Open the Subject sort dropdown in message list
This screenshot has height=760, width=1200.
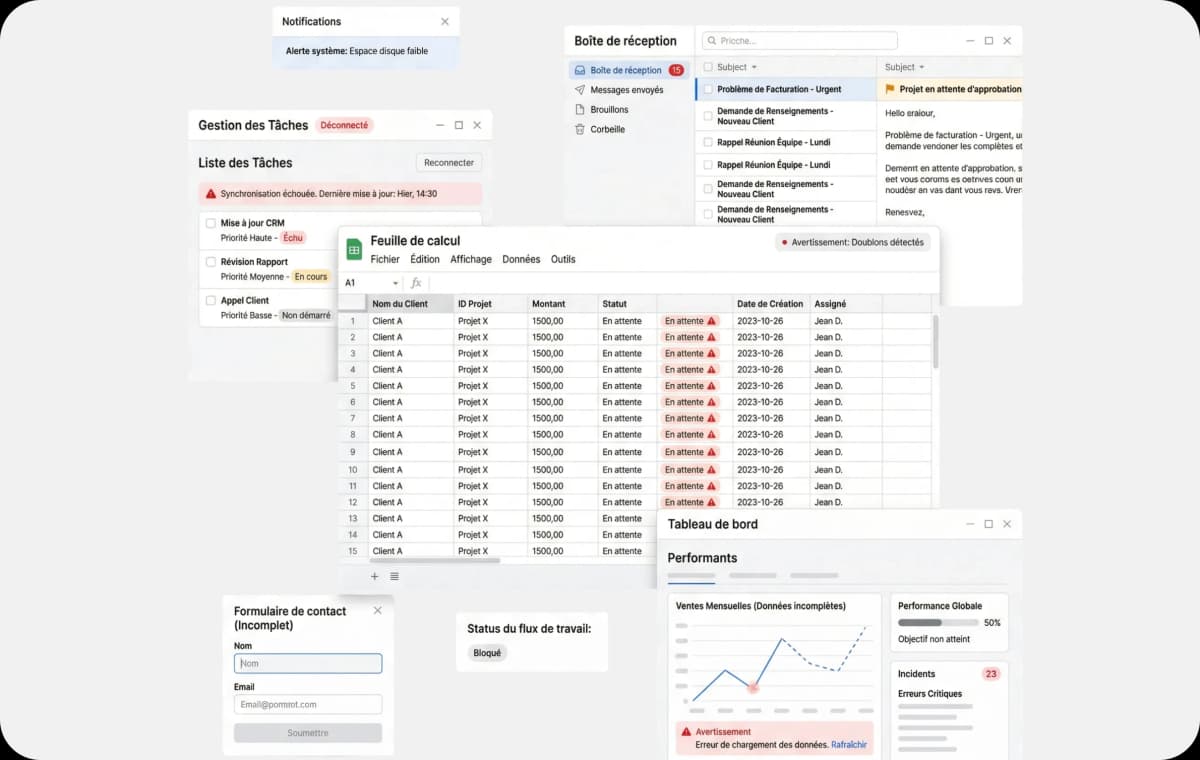tap(752, 67)
